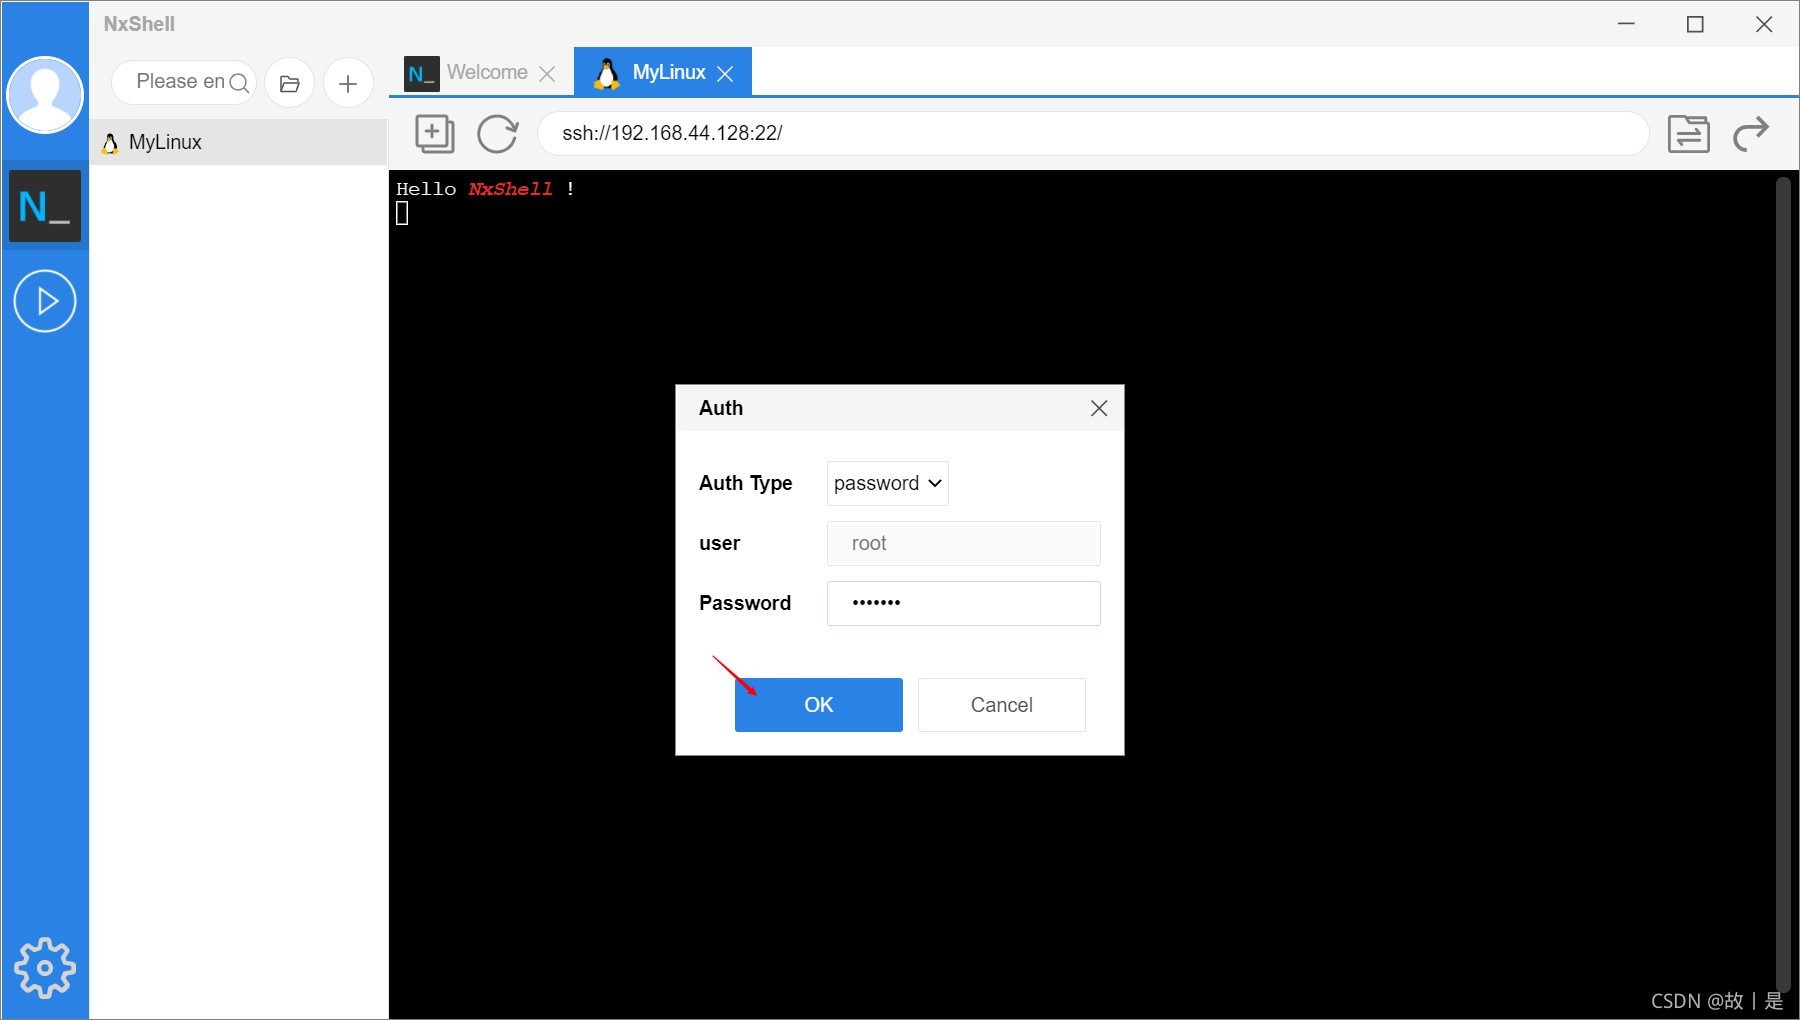Close the Welcome tab

547,74
